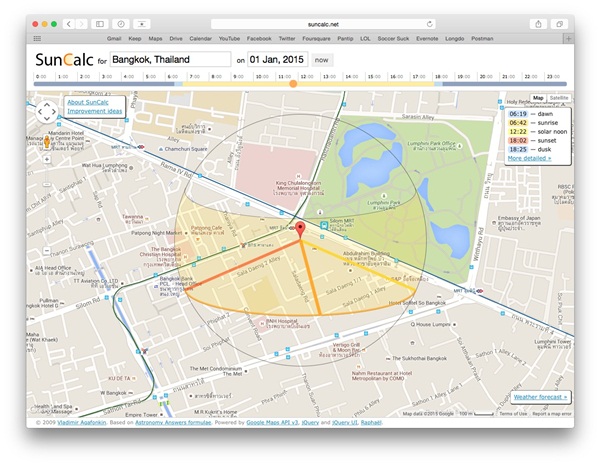The height and width of the screenshot is (465, 600).
Task: Open the Astronomy Answers formulae link
Action: (x=173, y=423)
